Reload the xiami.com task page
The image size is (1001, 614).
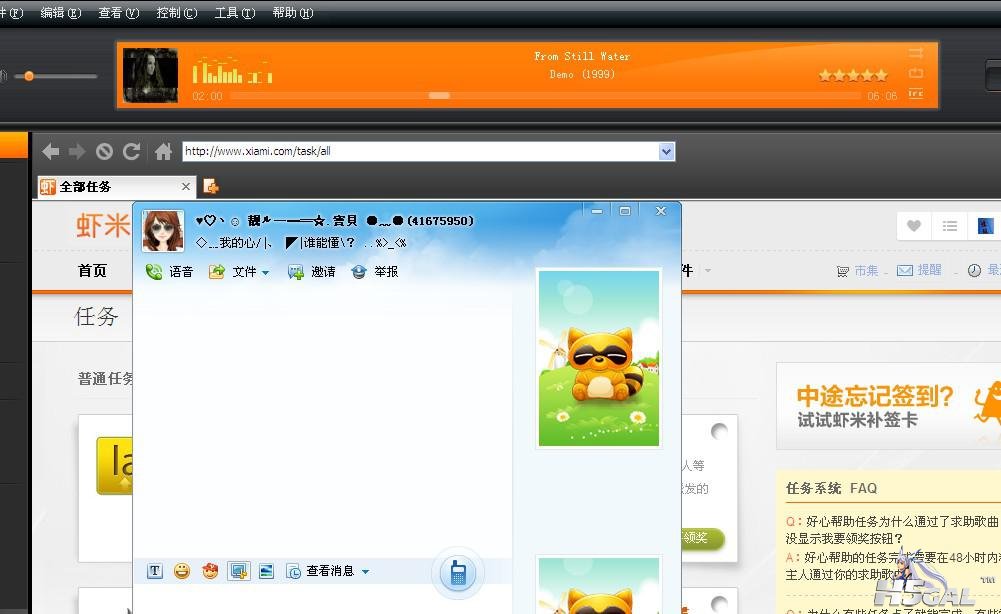click(x=132, y=151)
